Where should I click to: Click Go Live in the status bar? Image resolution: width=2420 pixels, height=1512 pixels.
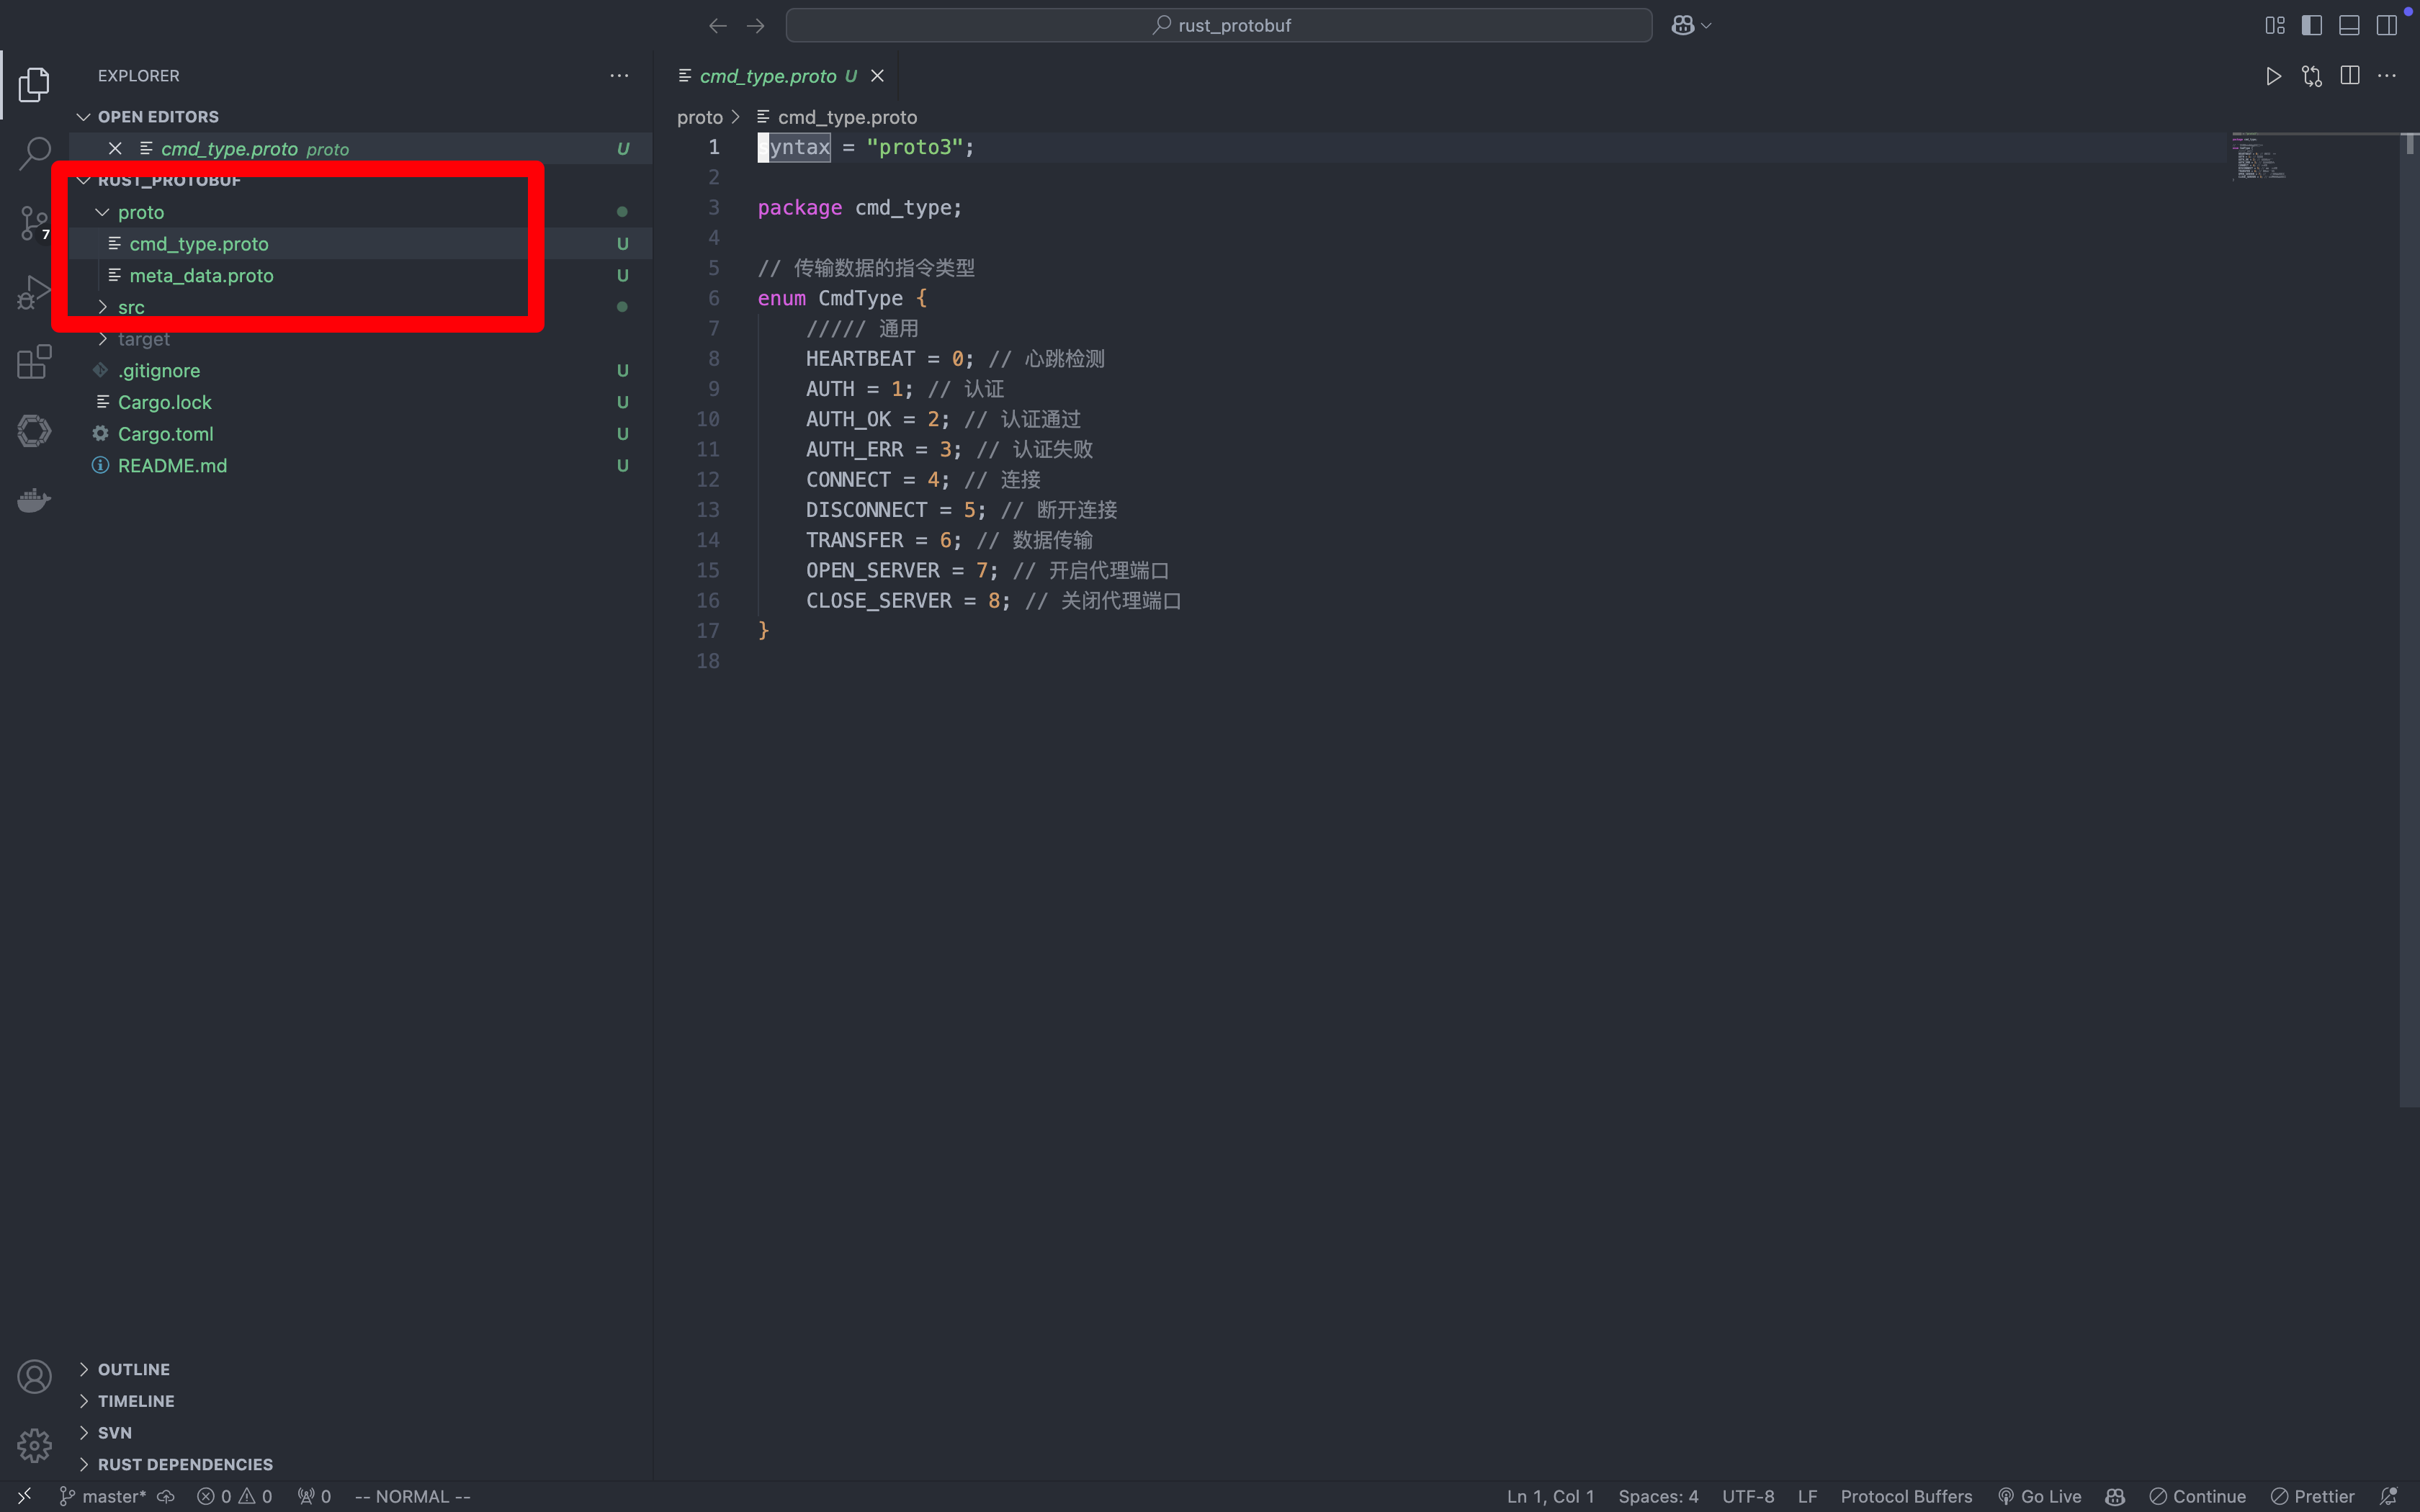click(x=2040, y=1496)
